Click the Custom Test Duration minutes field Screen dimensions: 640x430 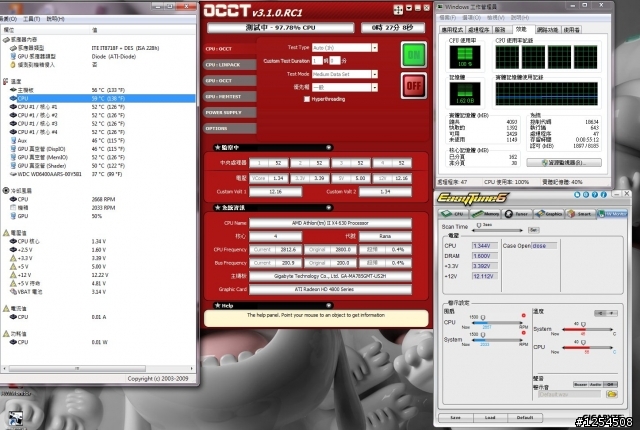[335, 60]
